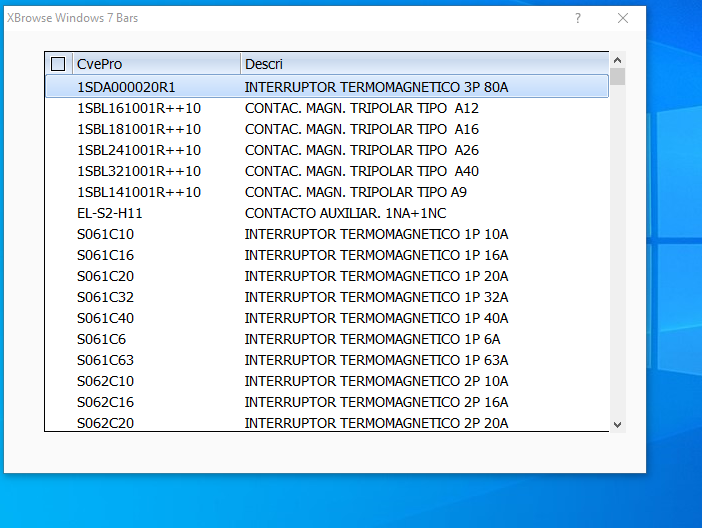Click description INTERRUPTOR TERMOMAGNETICO 1P 10A
This screenshot has width=702, height=528.
(x=377, y=234)
